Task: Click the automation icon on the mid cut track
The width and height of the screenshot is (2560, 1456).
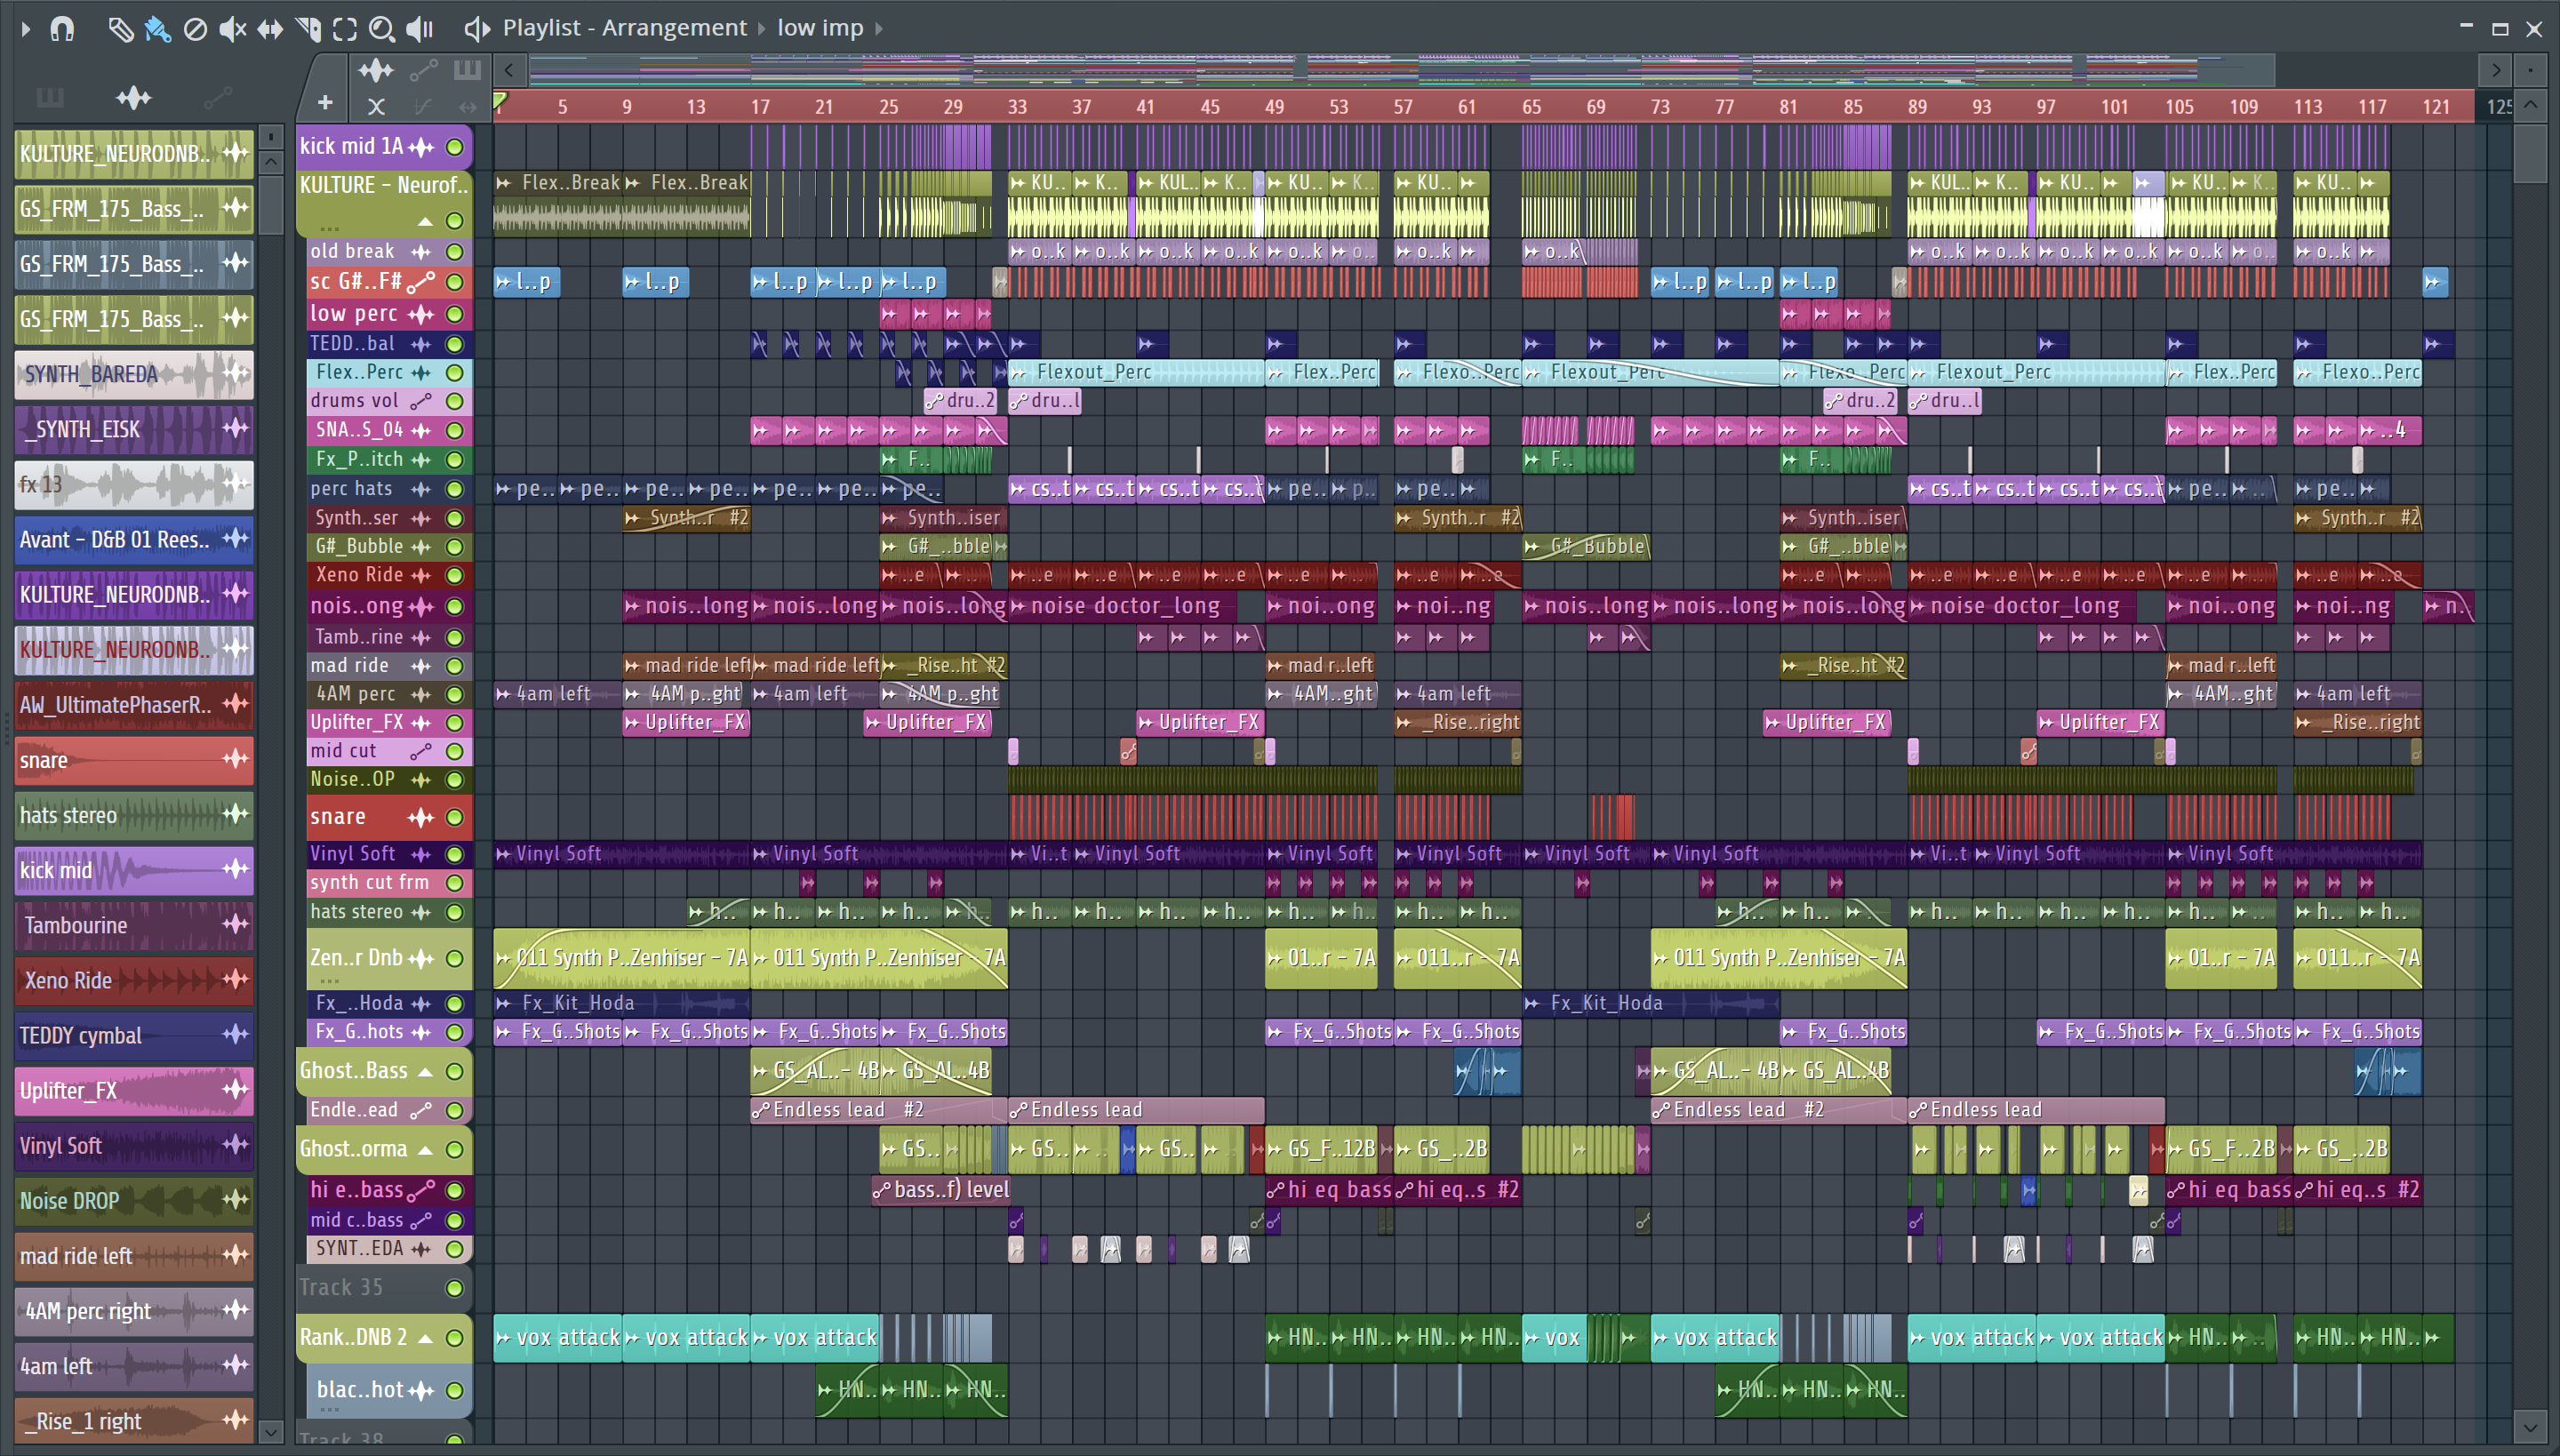Action: 421,751
